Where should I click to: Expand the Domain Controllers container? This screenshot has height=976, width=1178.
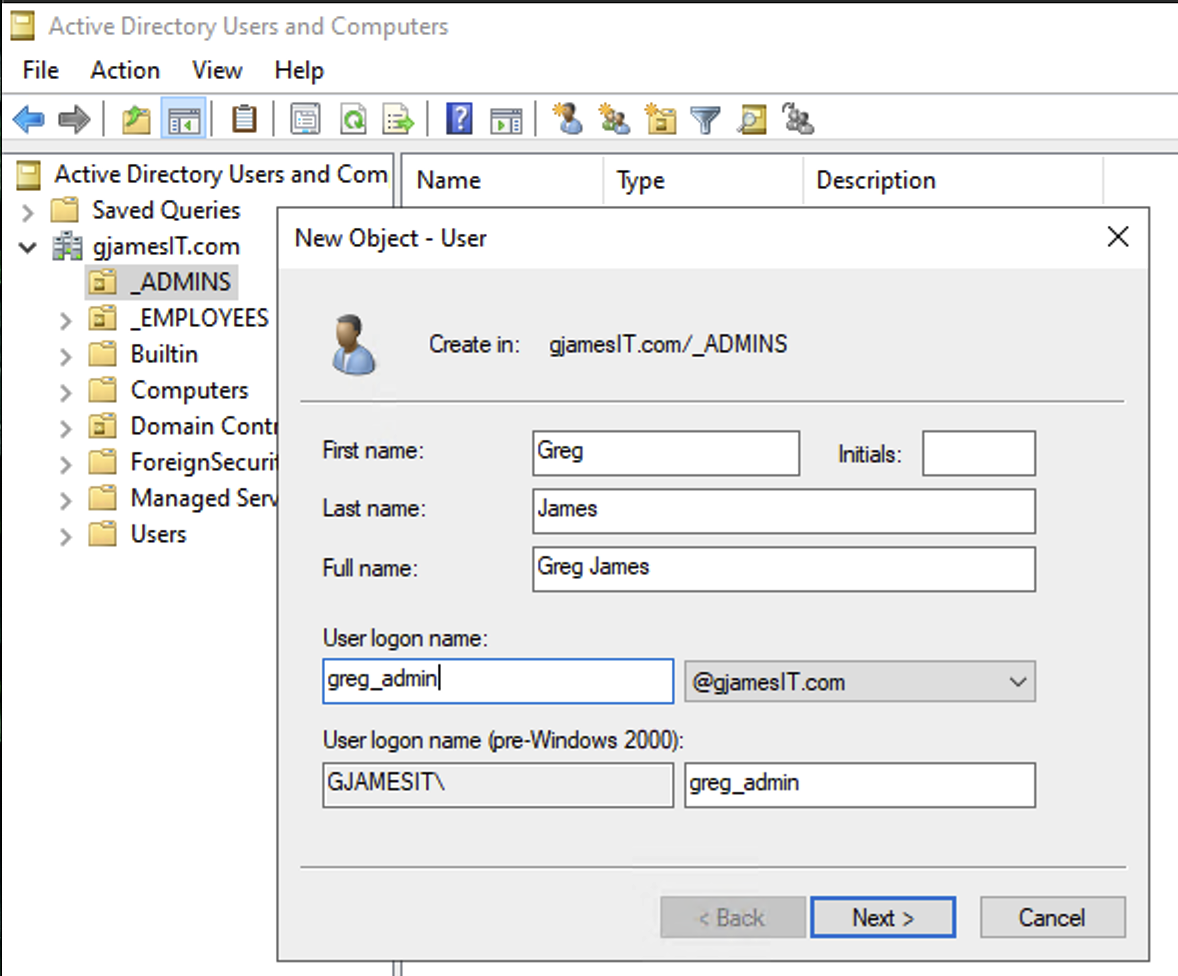pyautogui.click(x=64, y=426)
